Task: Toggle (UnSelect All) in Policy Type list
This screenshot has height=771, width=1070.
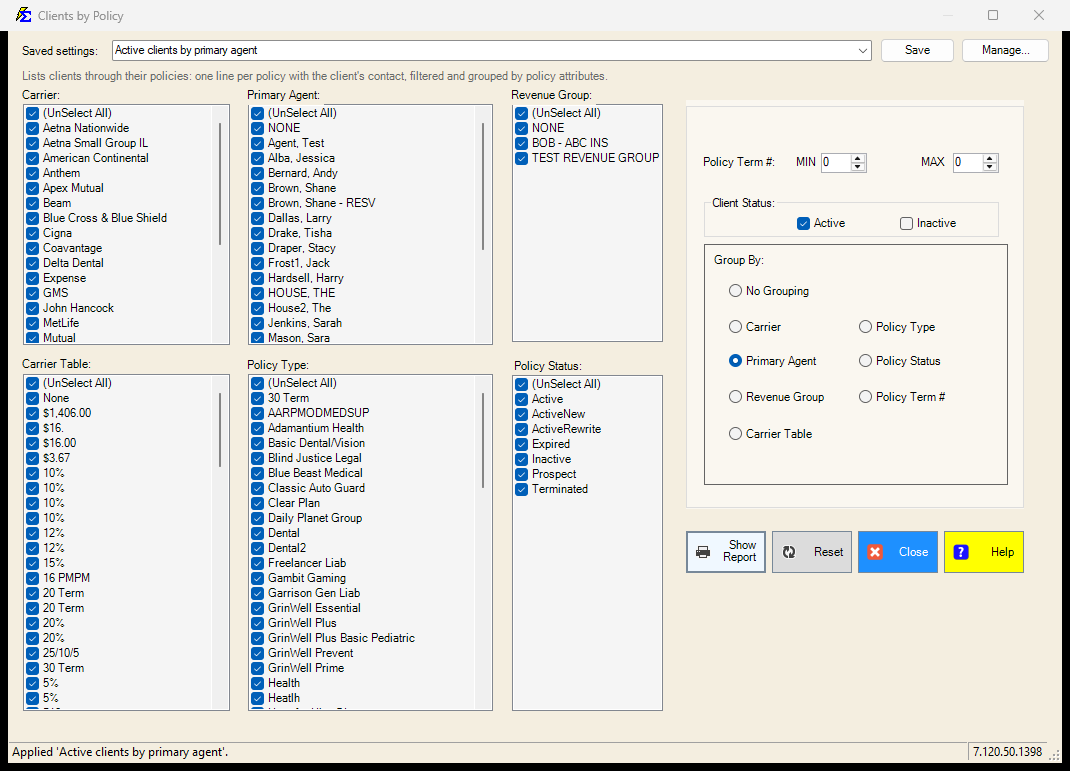Action: pyautogui.click(x=257, y=383)
